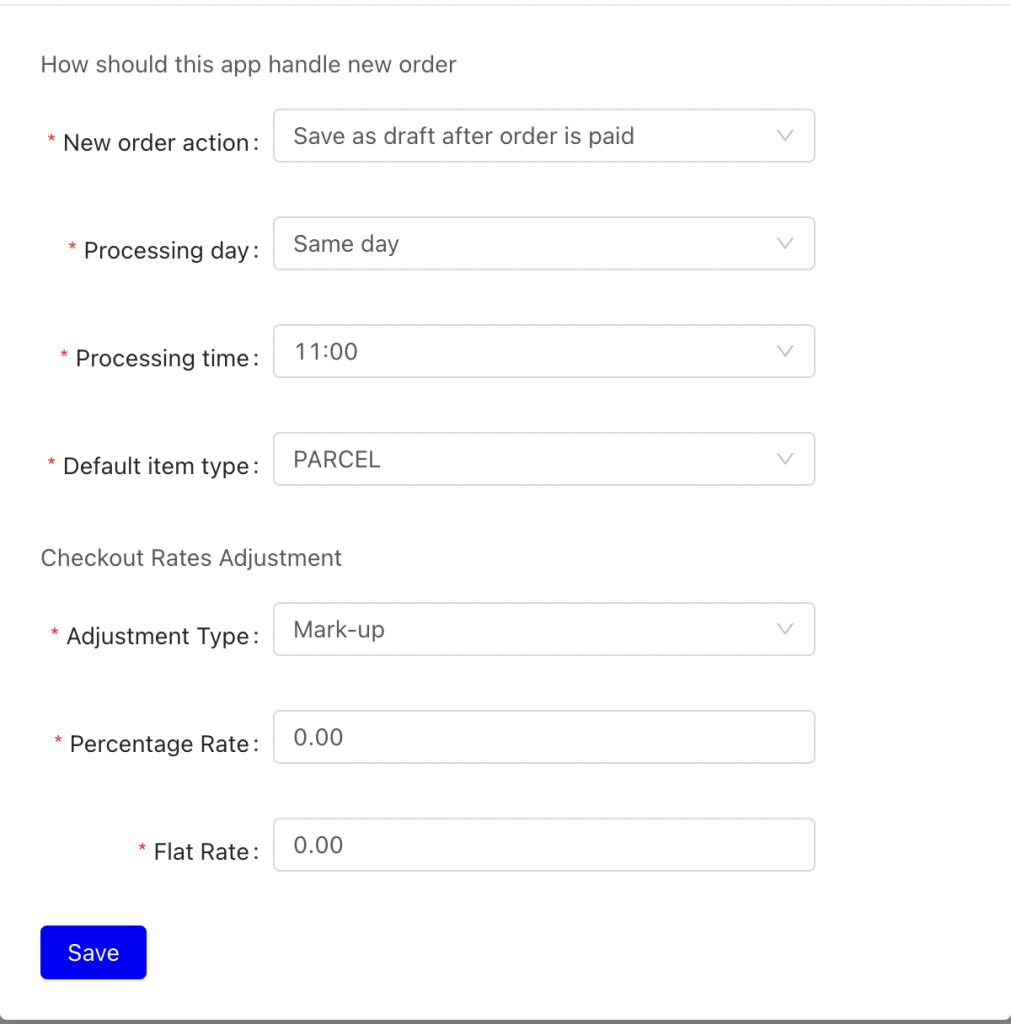Open the Processing day dropdown
Screen dimensions: 1011x1024
point(543,244)
